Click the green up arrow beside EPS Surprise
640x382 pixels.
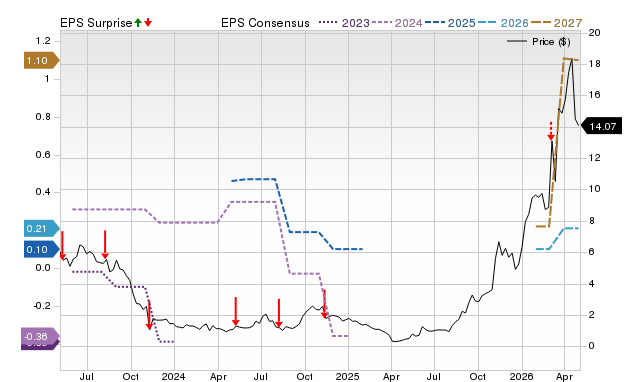tap(138, 23)
